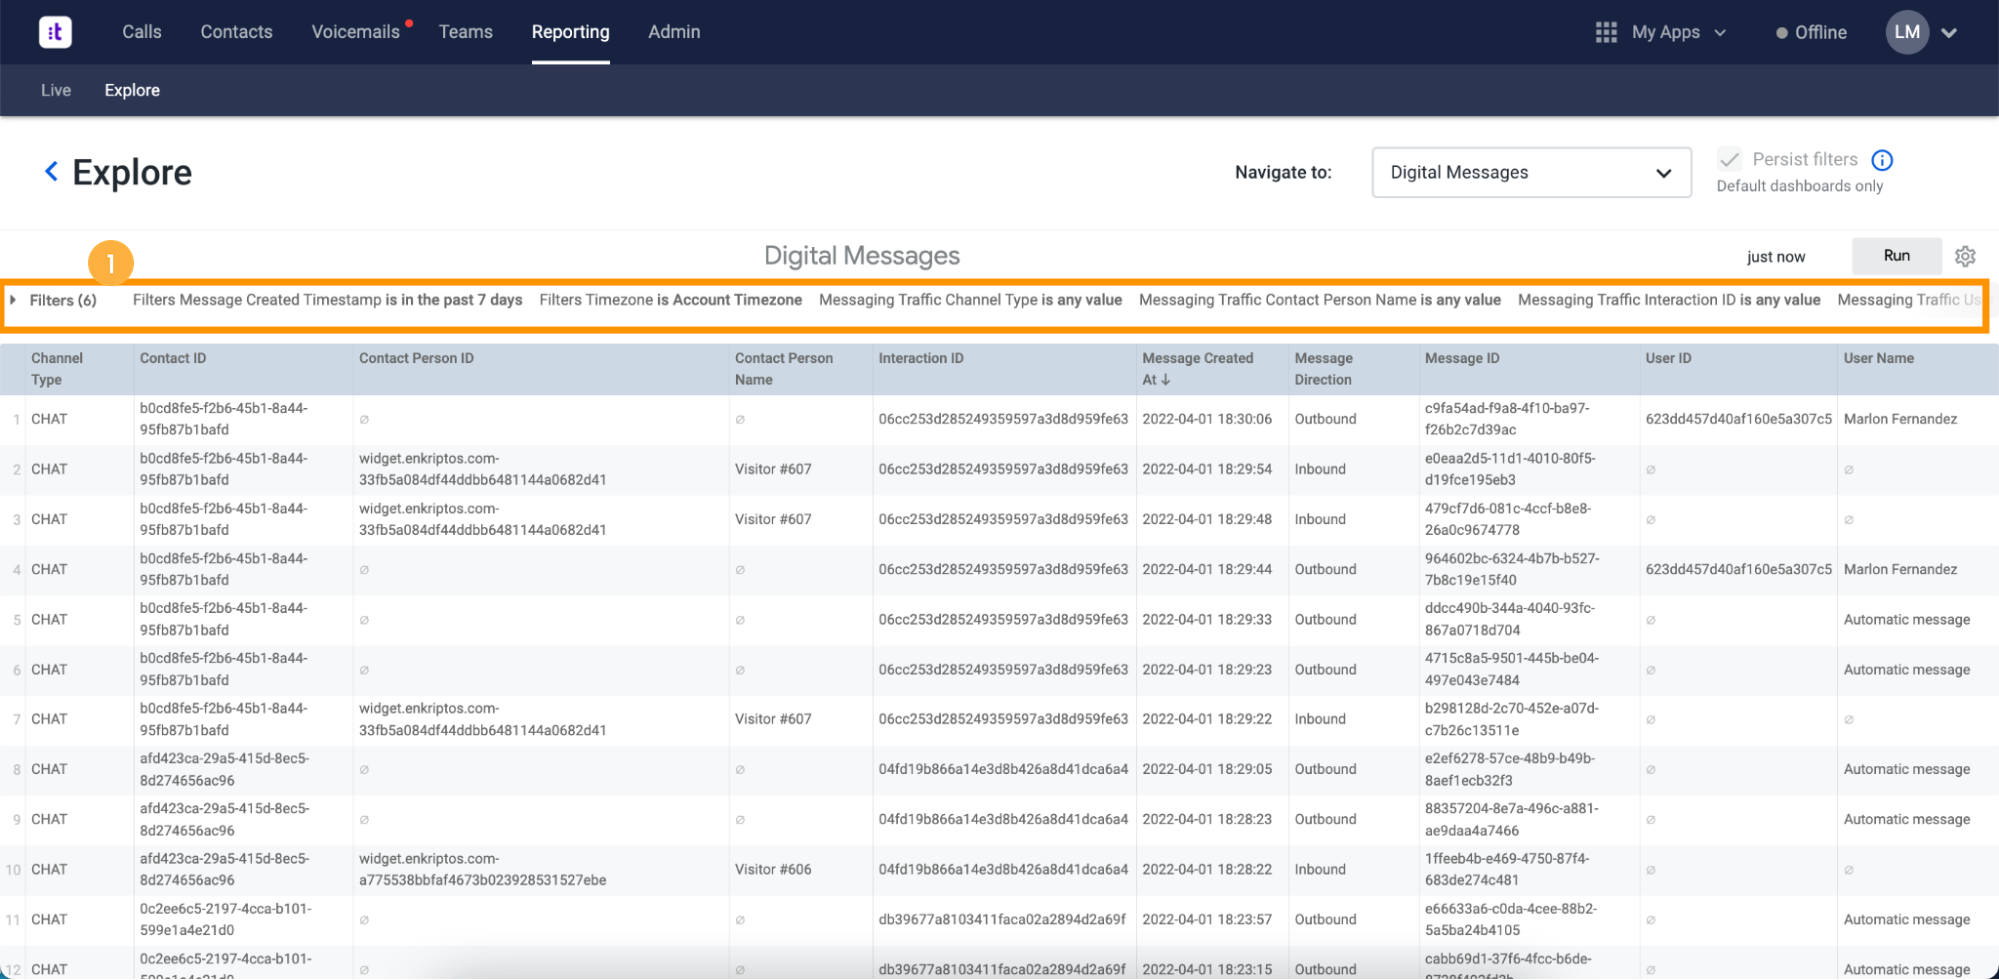Click timestamp 2022-04-01 18:28:22
The height and width of the screenshot is (980, 1999).
coord(1207,870)
